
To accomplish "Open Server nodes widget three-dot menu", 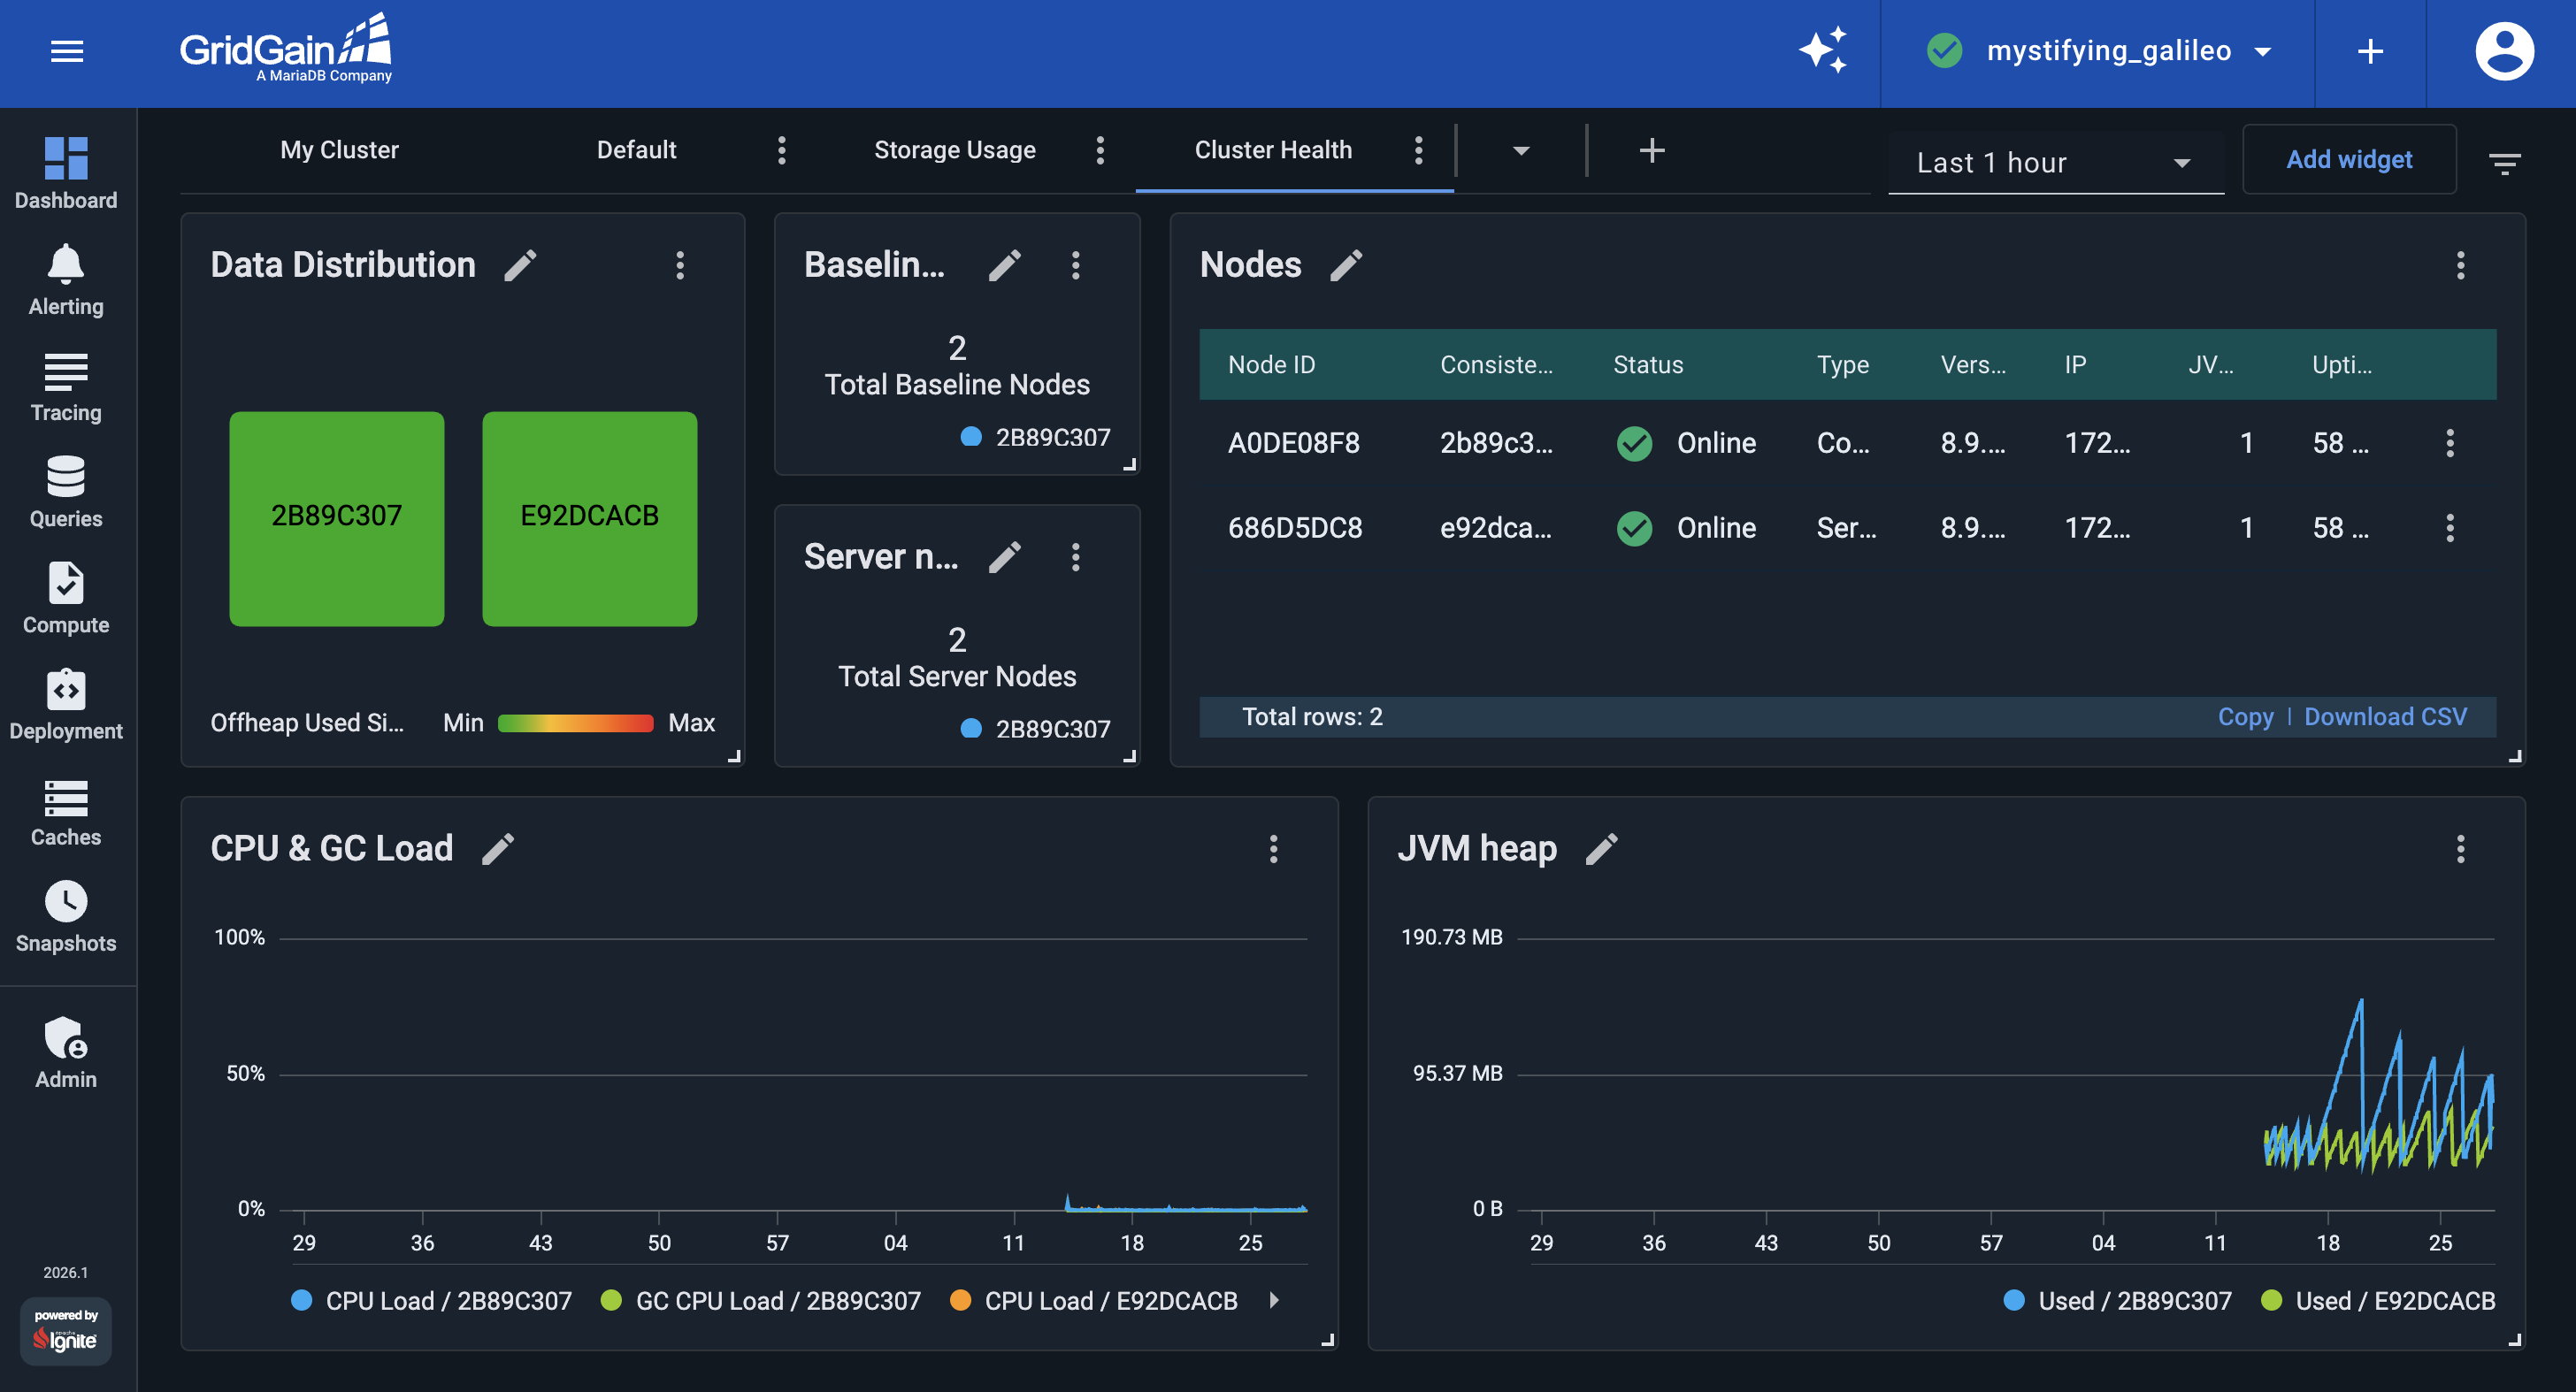I will [x=1076, y=557].
